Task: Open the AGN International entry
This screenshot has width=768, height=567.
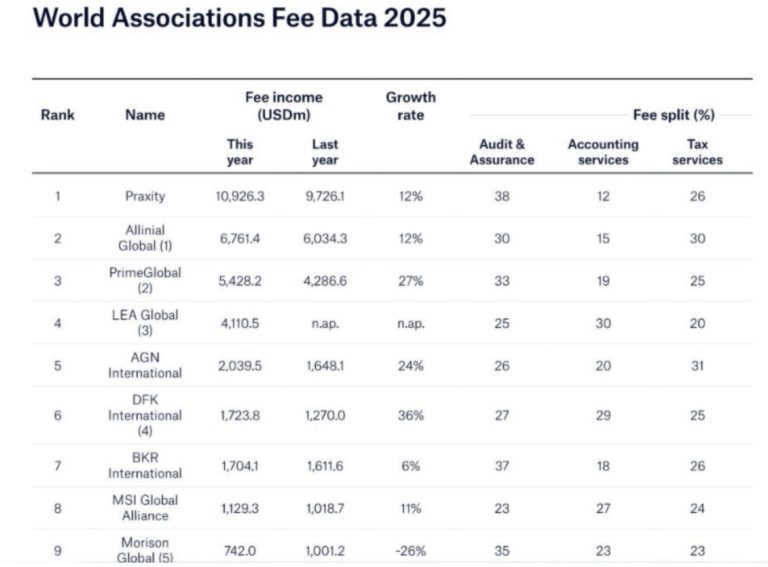Action: click(x=145, y=366)
